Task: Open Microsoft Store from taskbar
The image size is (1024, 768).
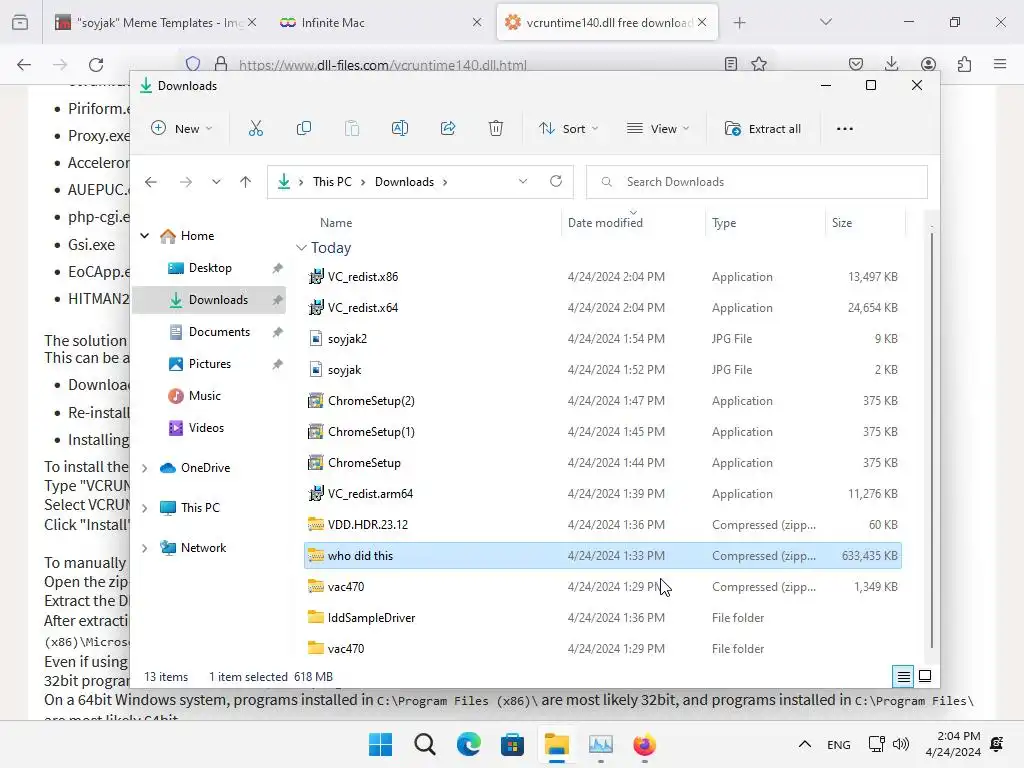Action: 513,744
